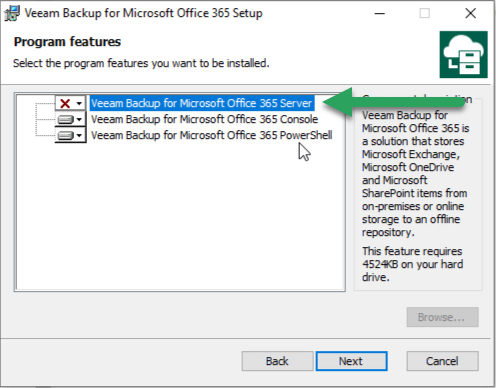Click the greyed-out maximize button
The width and height of the screenshot is (496, 388).
coord(424,13)
